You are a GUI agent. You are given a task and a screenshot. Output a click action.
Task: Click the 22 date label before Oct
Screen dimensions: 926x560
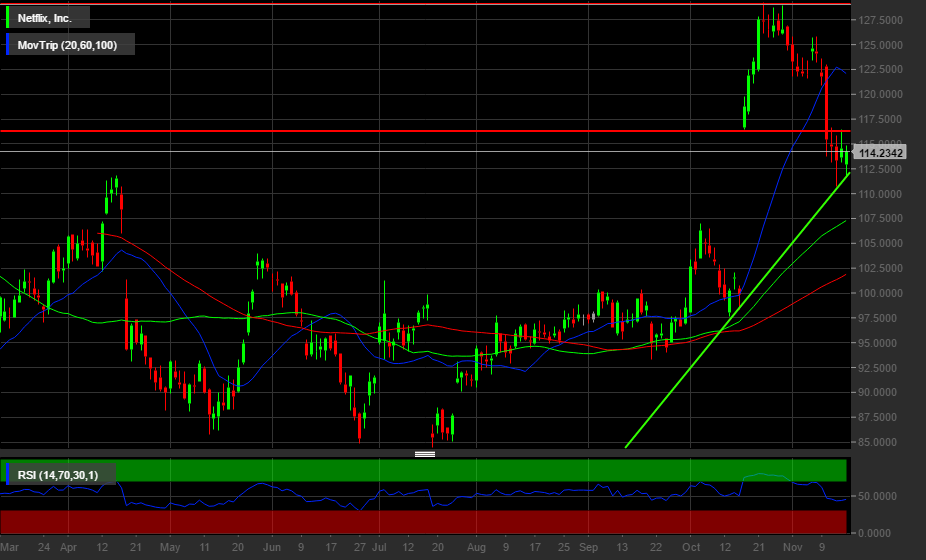coord(656,547)
